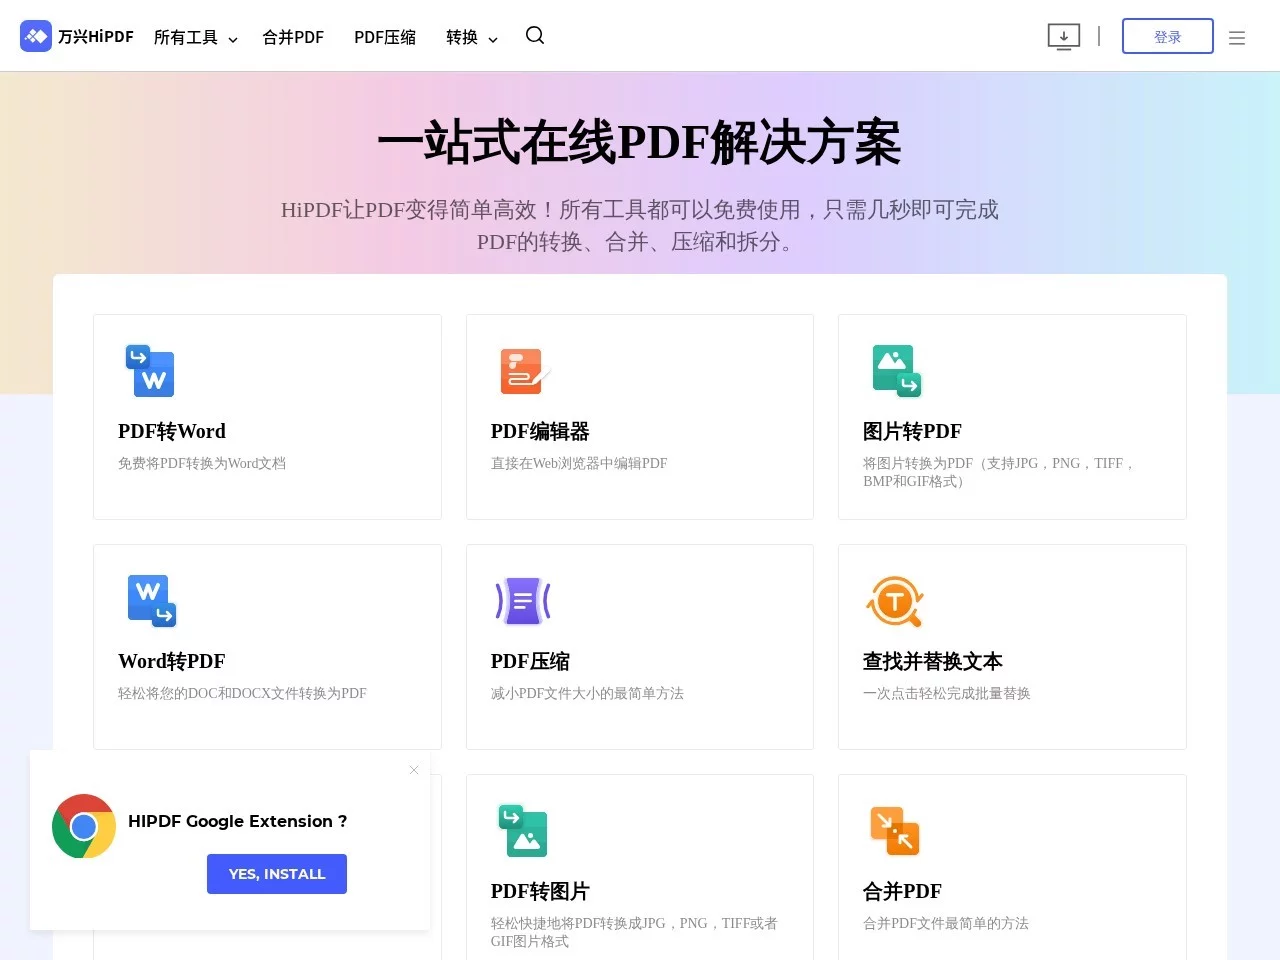This screenshot has width=1280, height=960.
Task: Select the 查找并替换文本 tool icon
Action: (895, 600)
